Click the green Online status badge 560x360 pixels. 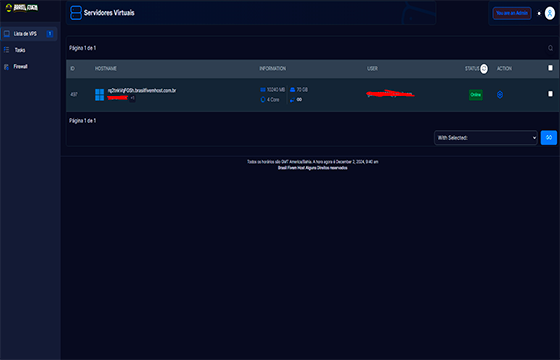(x=476, y=95)
